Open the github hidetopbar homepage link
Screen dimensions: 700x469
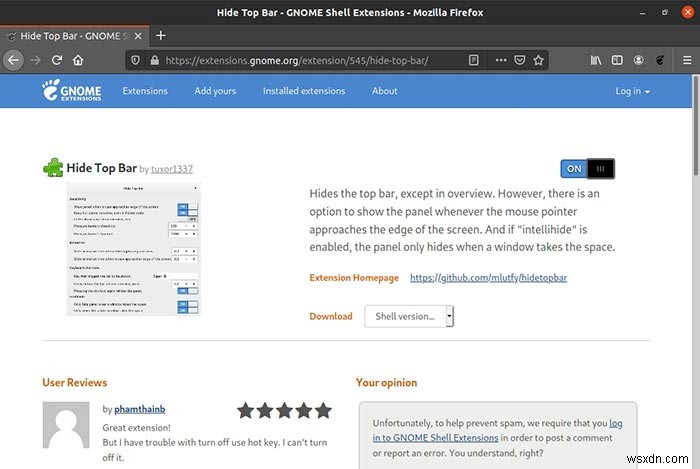tap(488, 278)
